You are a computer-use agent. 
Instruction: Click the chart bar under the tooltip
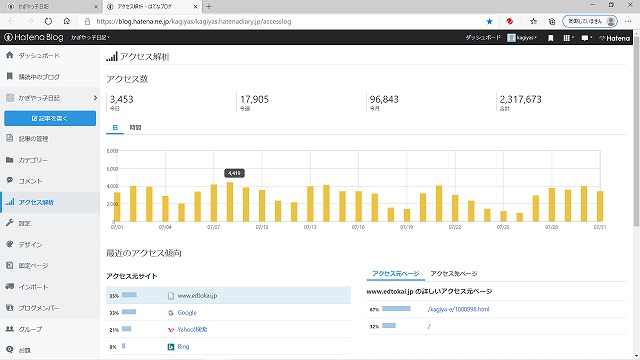click(230, 202)
